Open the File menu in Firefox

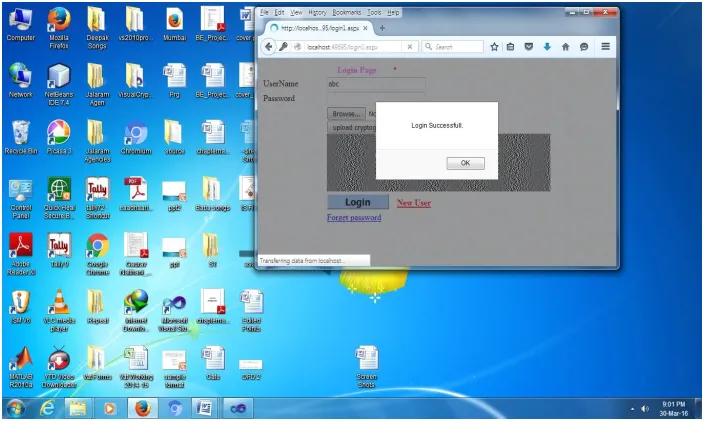(264, 13)
